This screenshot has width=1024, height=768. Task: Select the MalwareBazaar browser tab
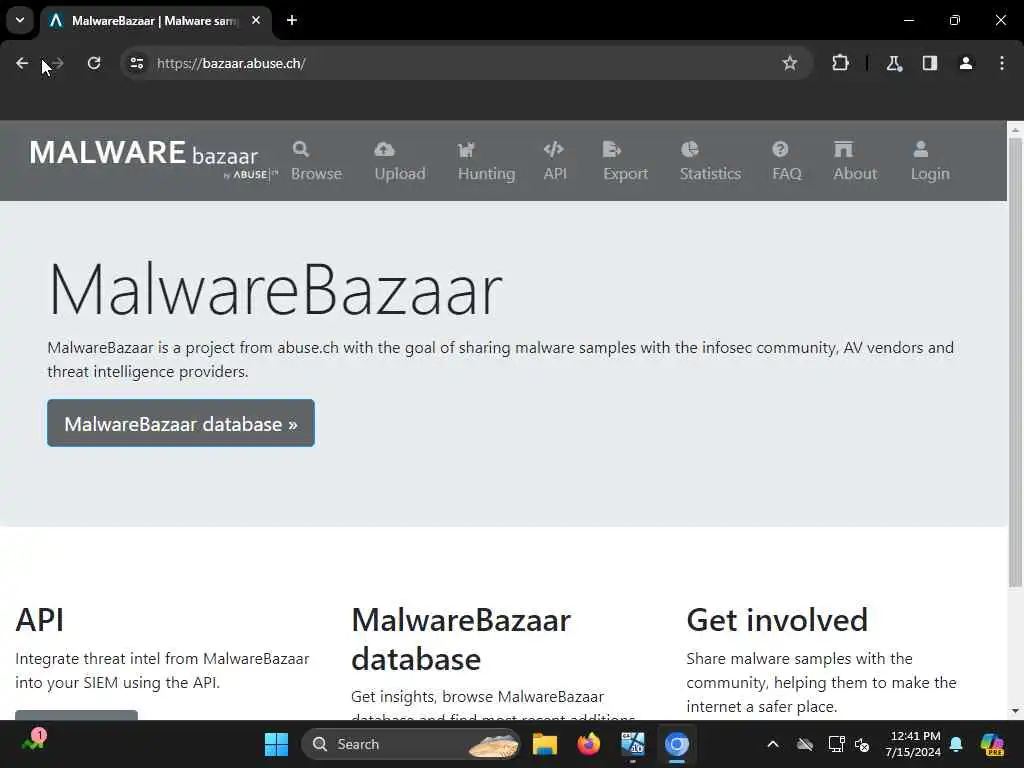click(x=155, y=21)
